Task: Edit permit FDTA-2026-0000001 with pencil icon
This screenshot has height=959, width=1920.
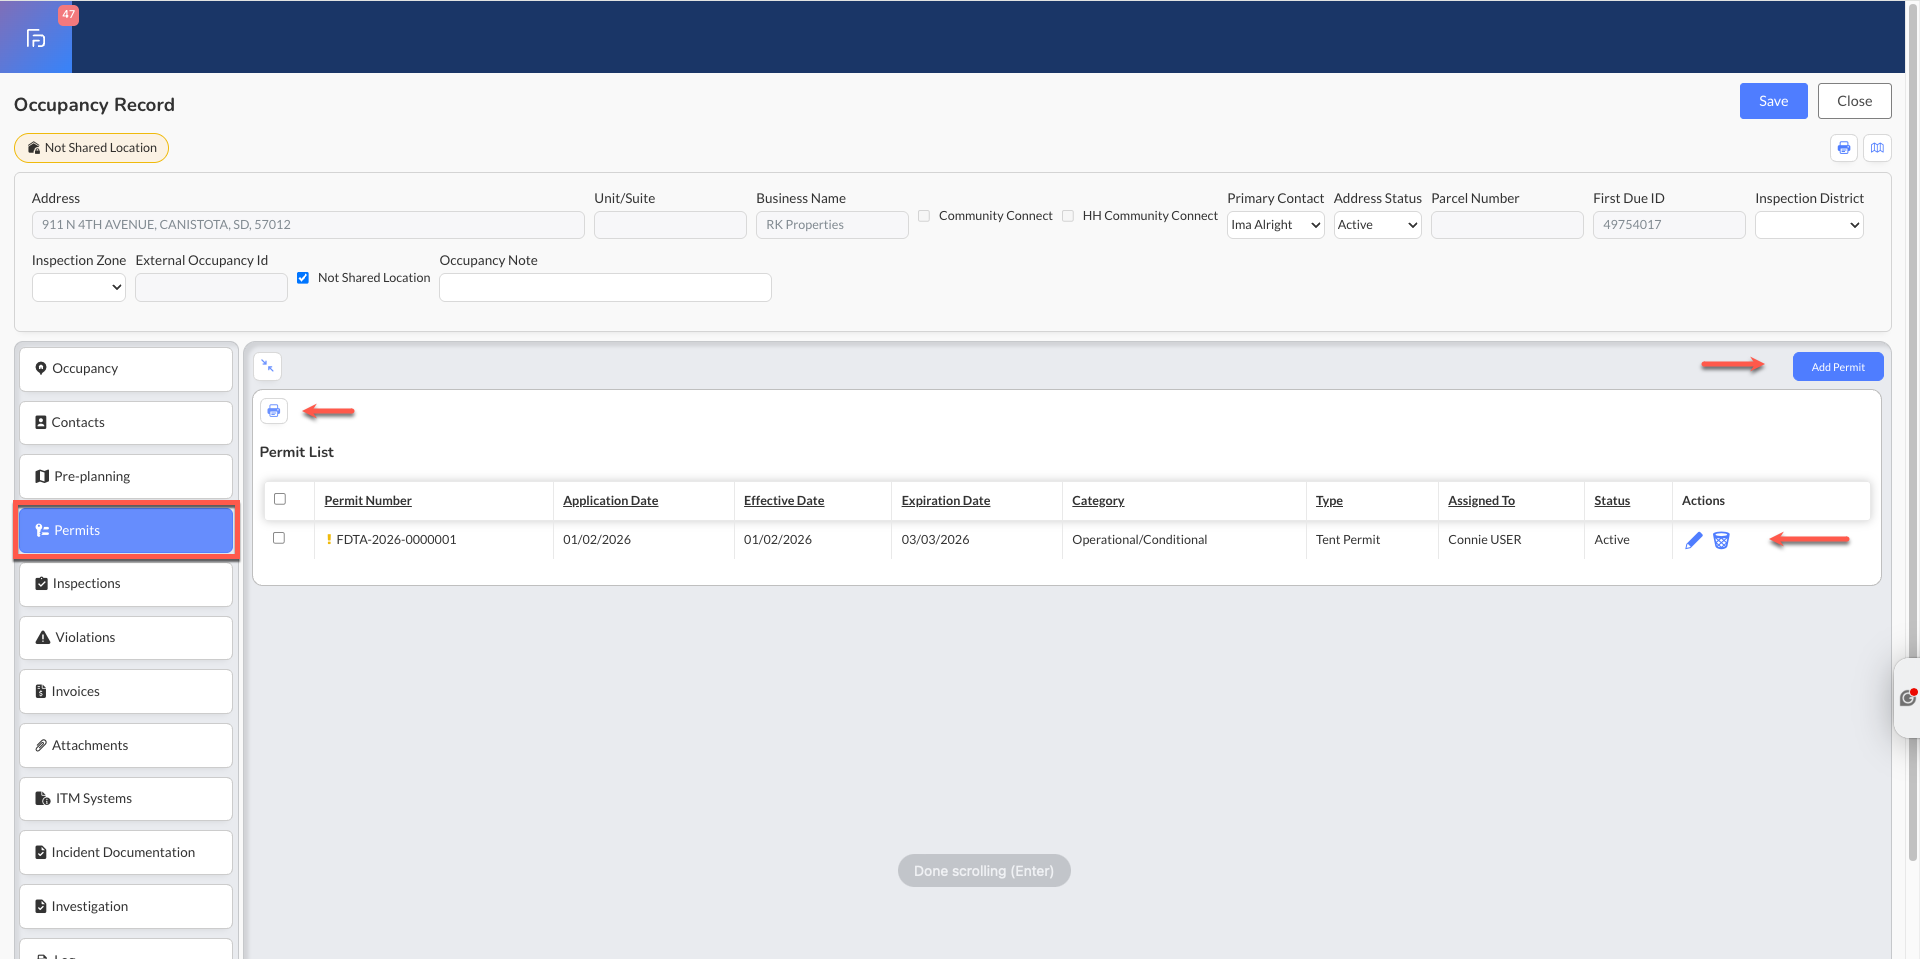Action: [1693, 540]
